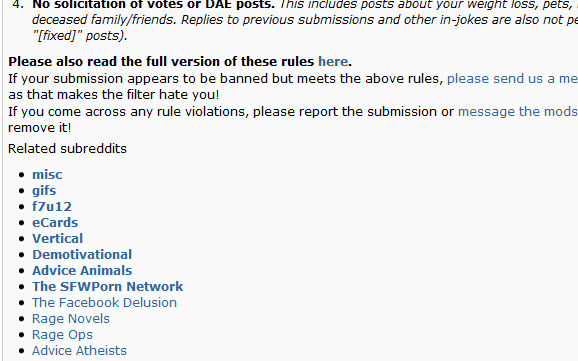Visit The Facebook Delusion link
Viewport: 578px width, 361px height.
[104, 302]
